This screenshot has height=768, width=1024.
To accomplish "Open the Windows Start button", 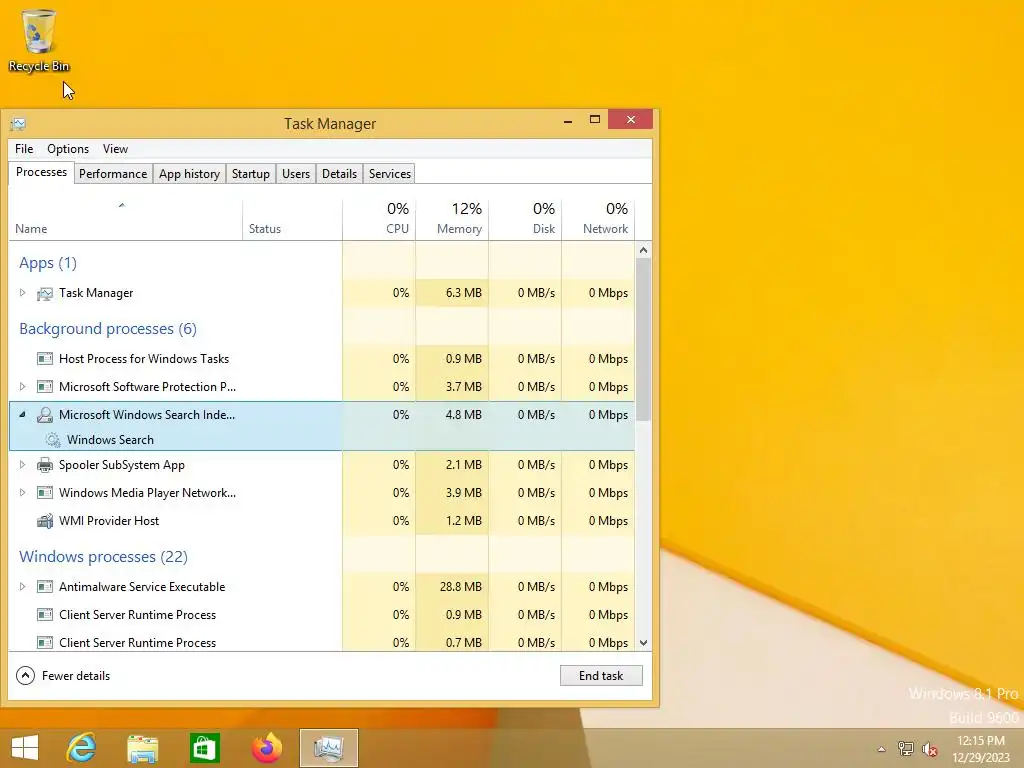I will point(25,748).
